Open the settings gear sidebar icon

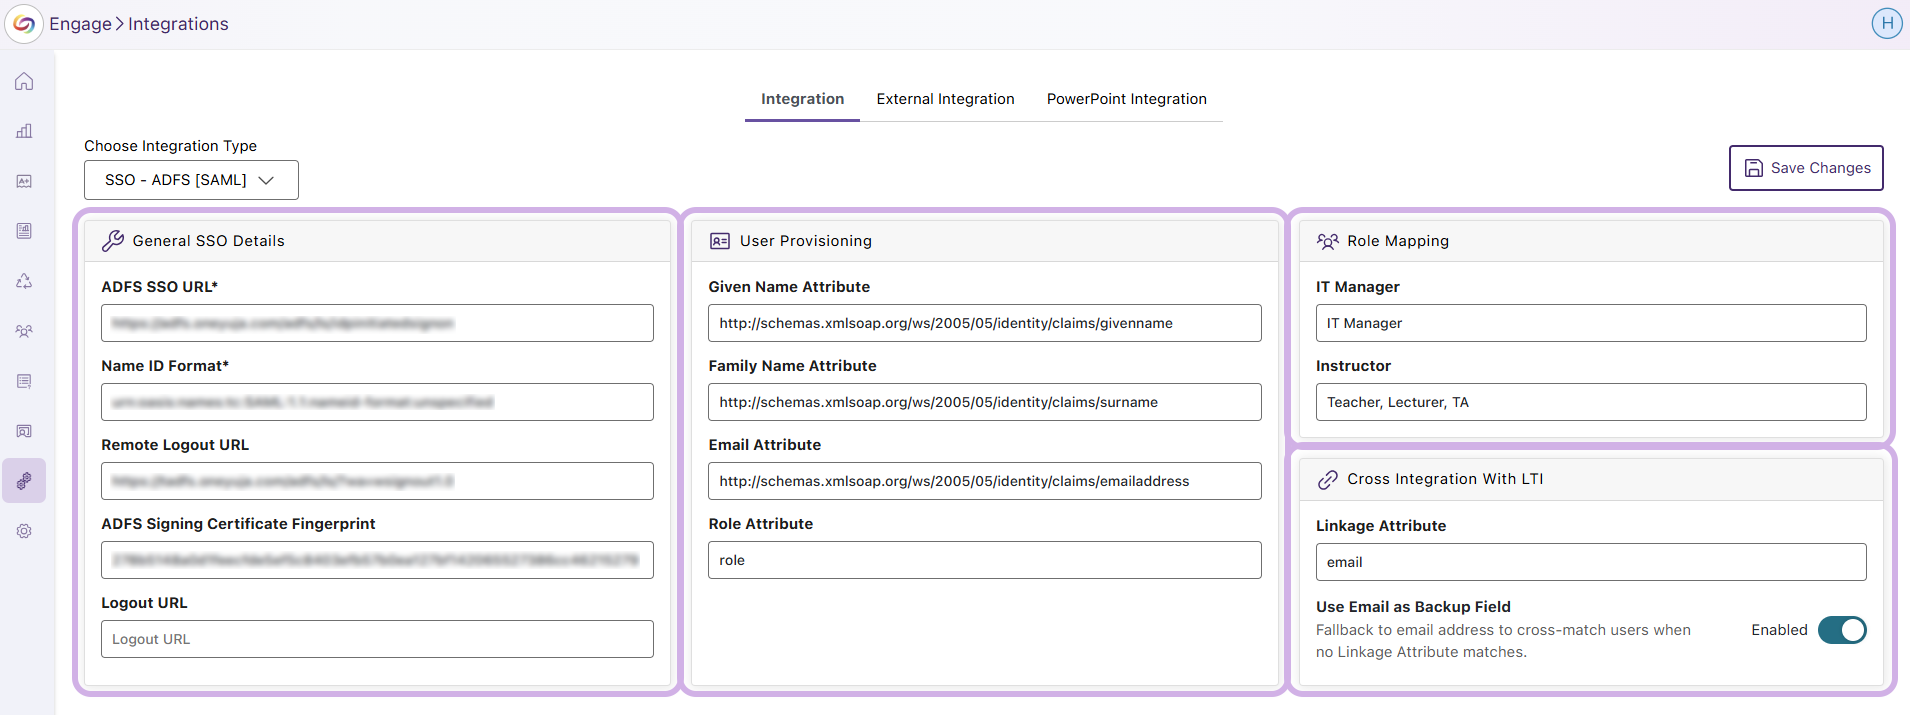[x=24, y=531]
